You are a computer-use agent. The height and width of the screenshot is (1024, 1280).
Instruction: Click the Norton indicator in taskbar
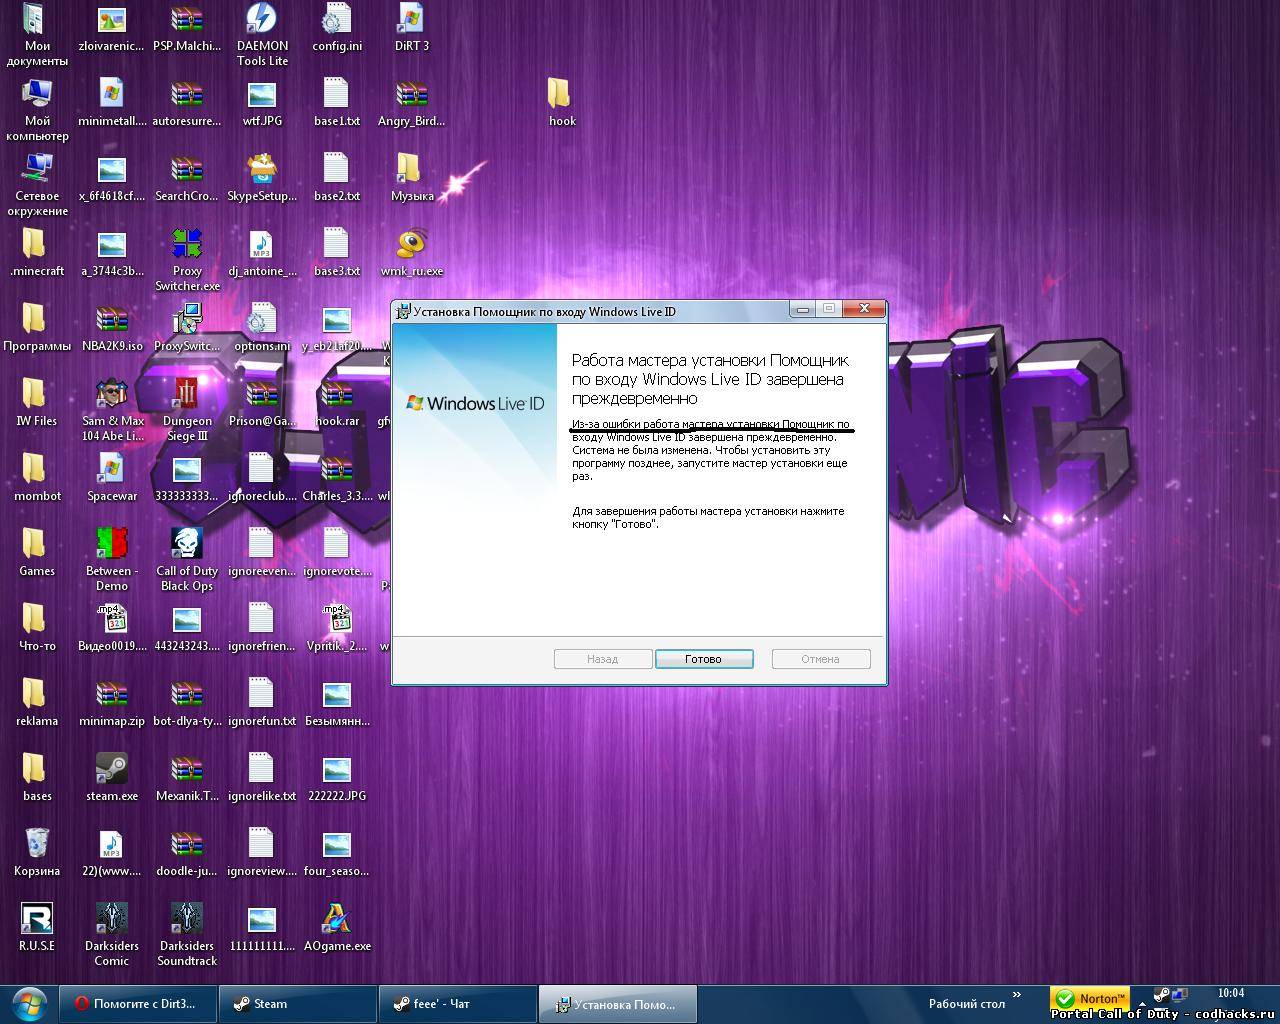tap(1094, 998)
